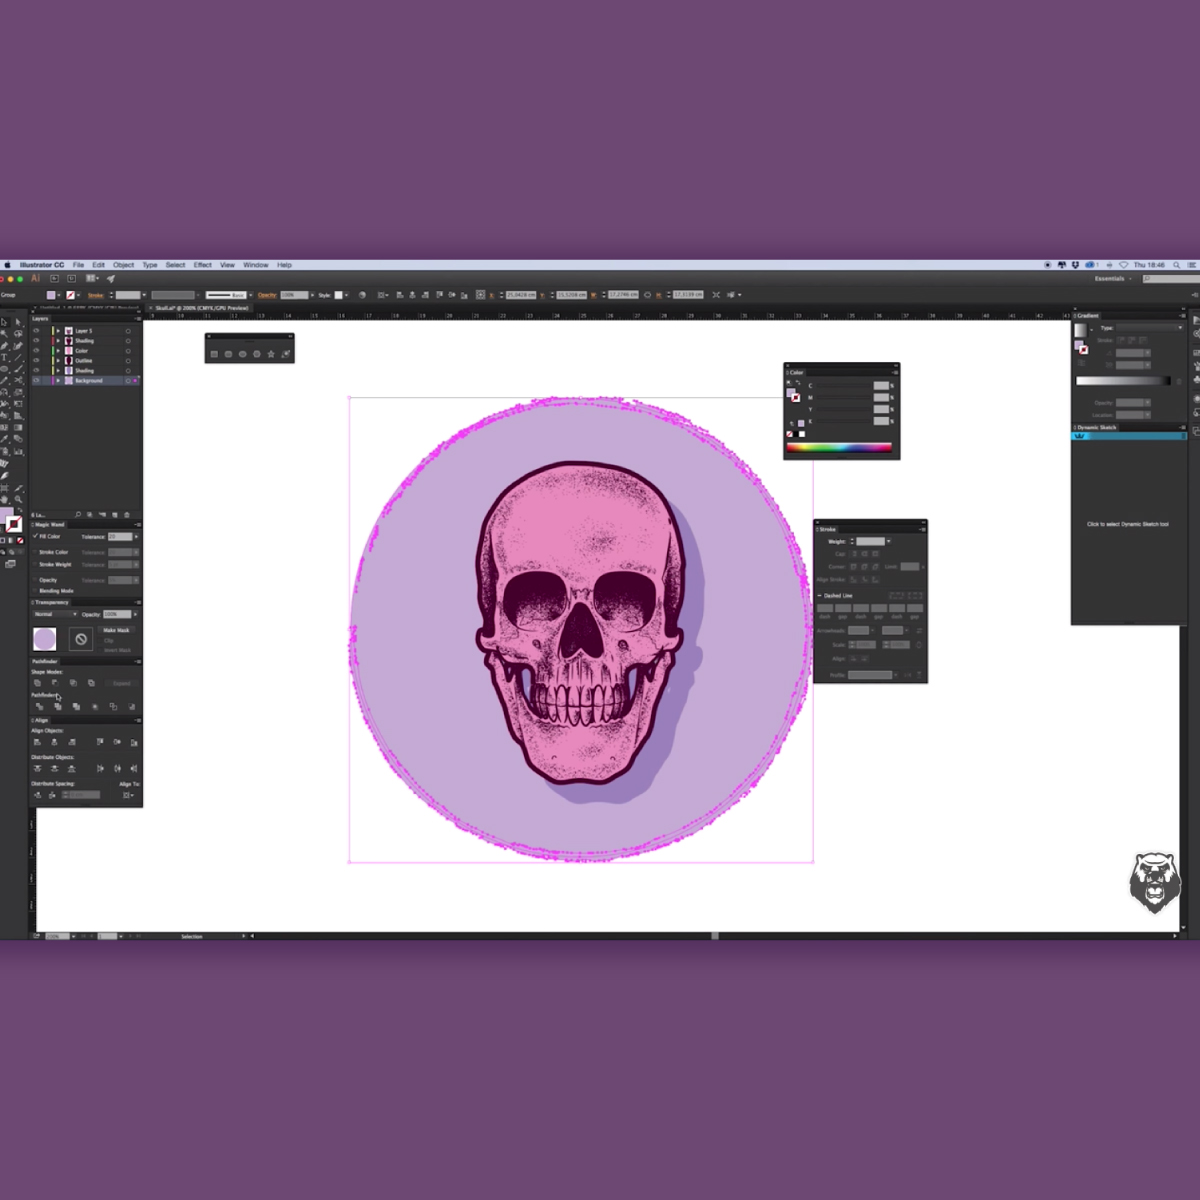Screen dimensions: 1200x1200
Task: Click the Divide pathfinder icon
Action: pyautogui.click(x=39, y=707)
